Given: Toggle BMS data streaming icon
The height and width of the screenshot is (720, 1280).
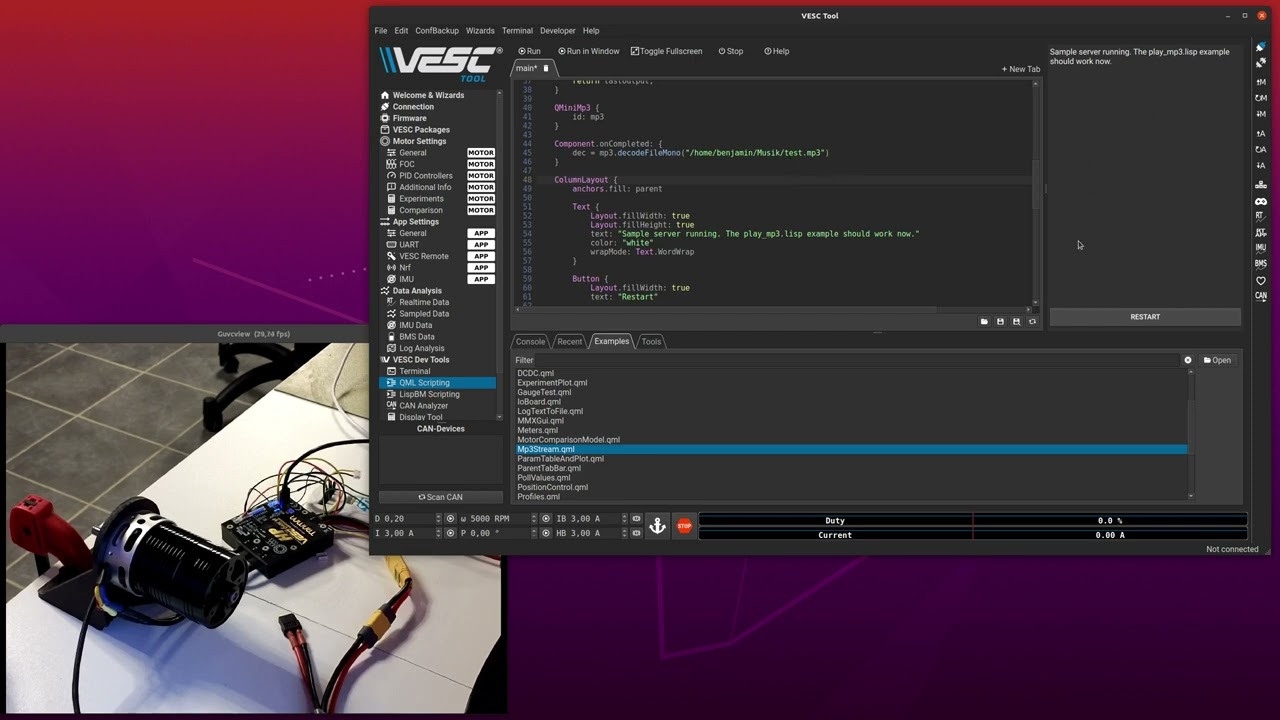Looking at the screenshot, I should point(1261,263).
